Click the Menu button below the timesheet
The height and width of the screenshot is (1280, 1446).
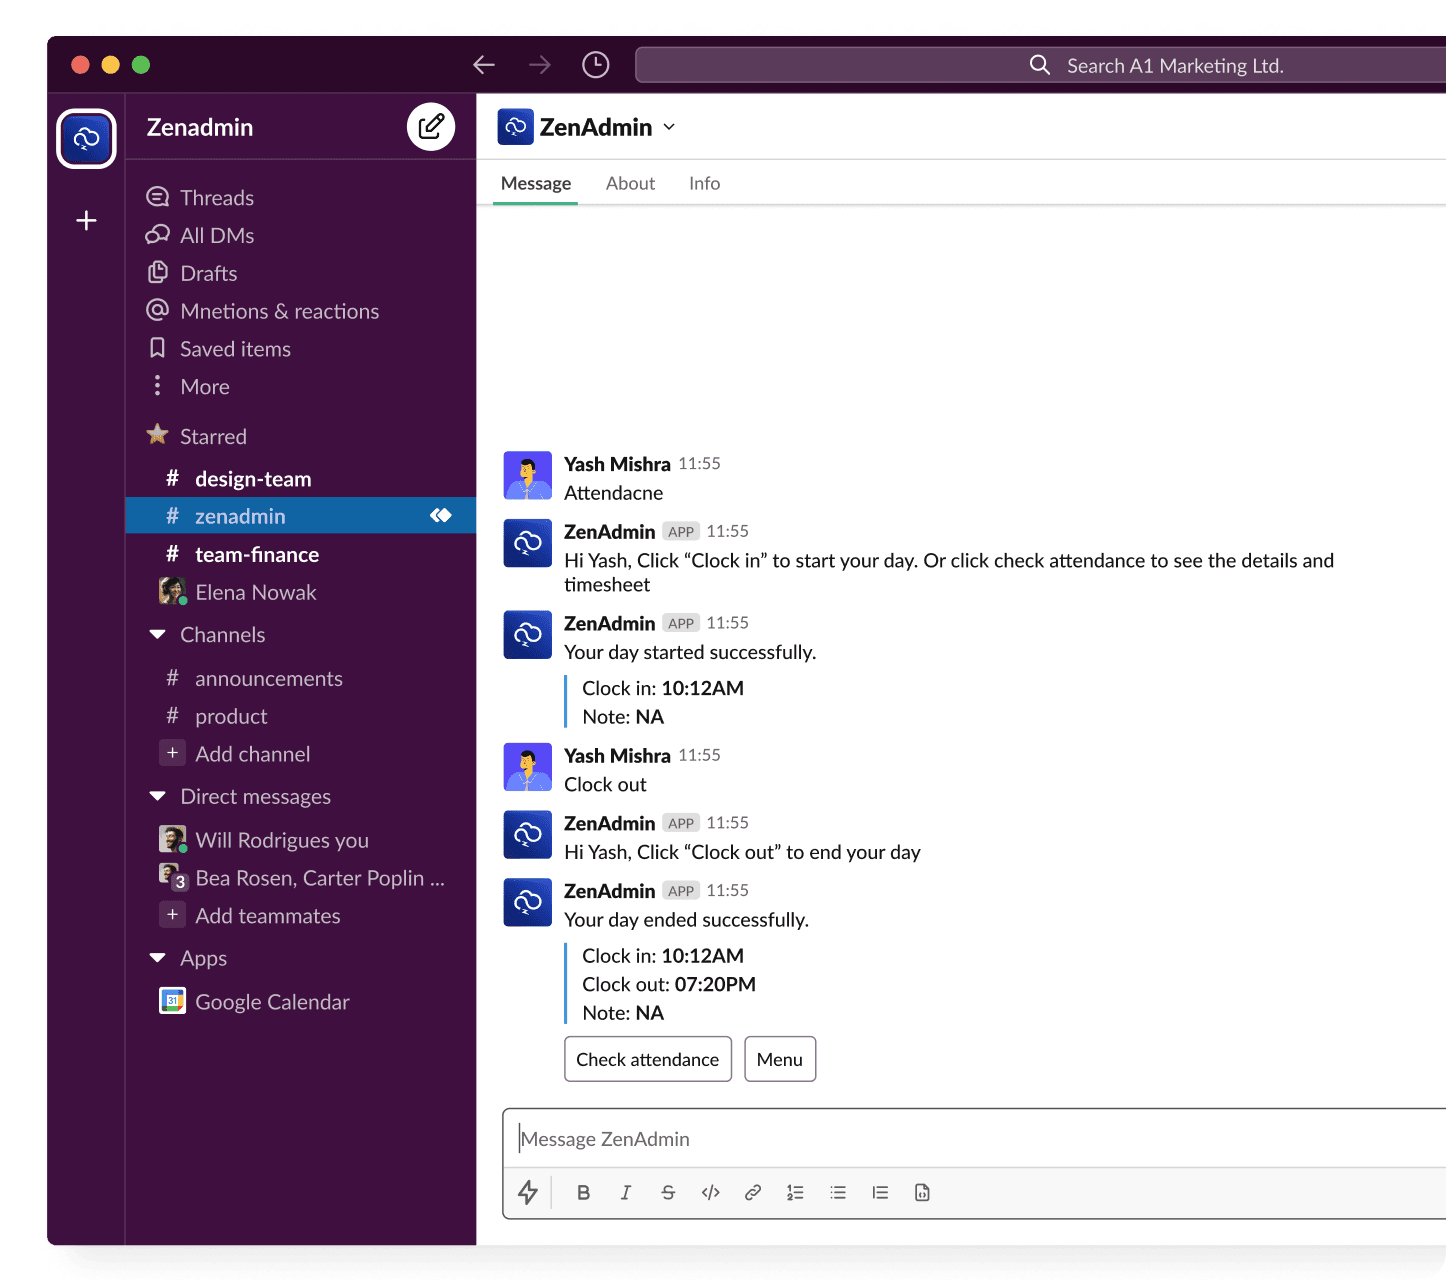[780, 1058]
